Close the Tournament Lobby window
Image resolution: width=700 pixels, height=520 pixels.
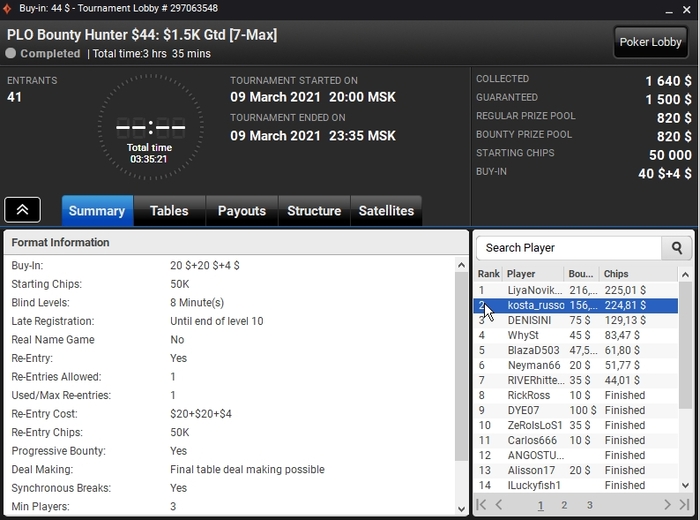(x=687, y=9)
